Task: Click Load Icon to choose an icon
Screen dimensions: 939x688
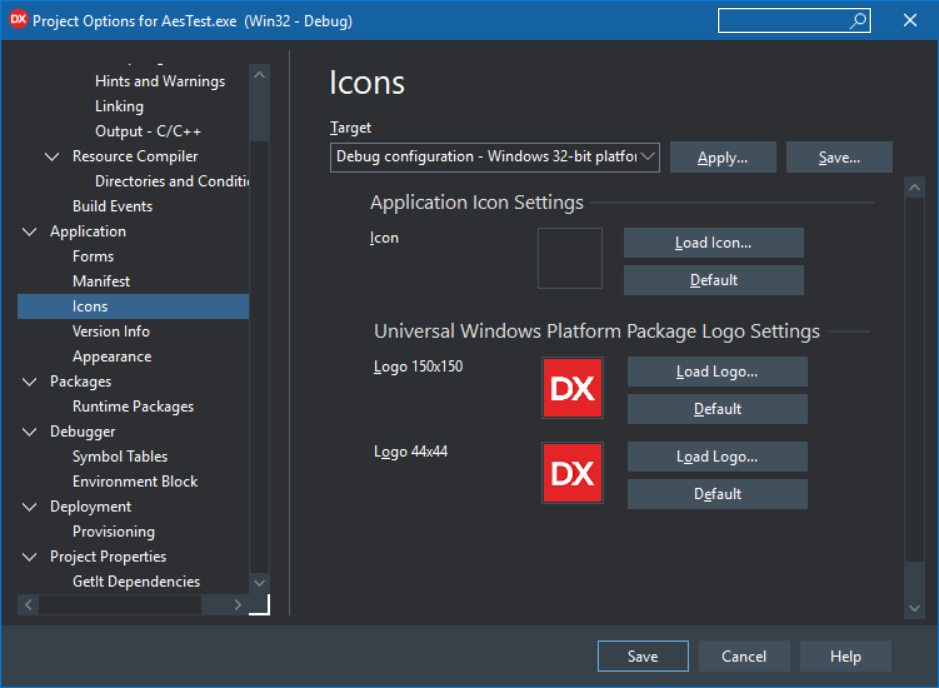Action: click(x=713, y=242)
